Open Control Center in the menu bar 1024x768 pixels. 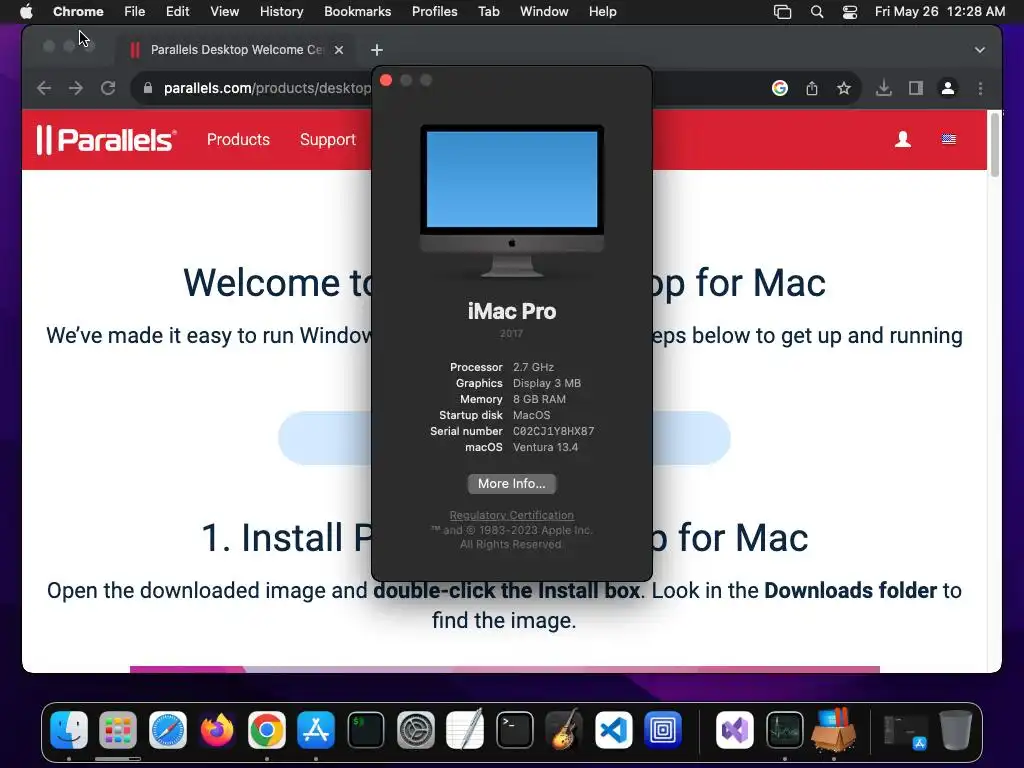pos(850,12)
